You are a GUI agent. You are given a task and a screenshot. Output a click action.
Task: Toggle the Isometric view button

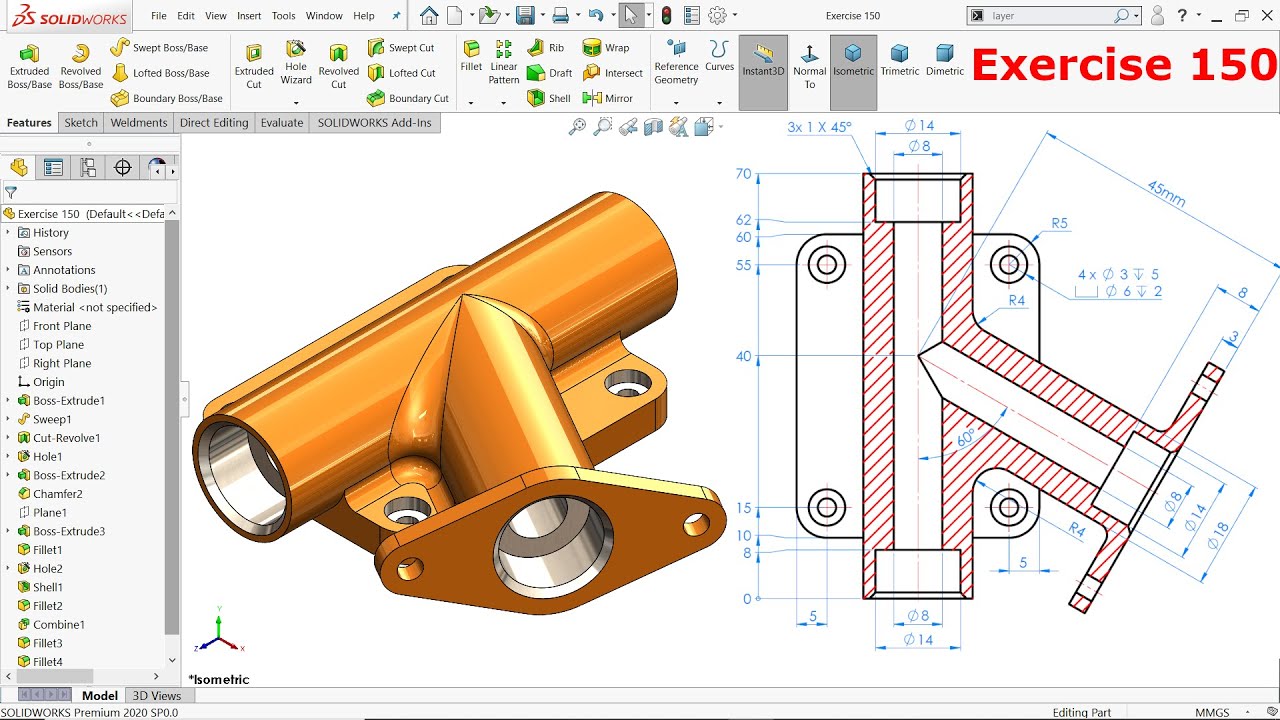pyautogui.click(x=853, y=72)
